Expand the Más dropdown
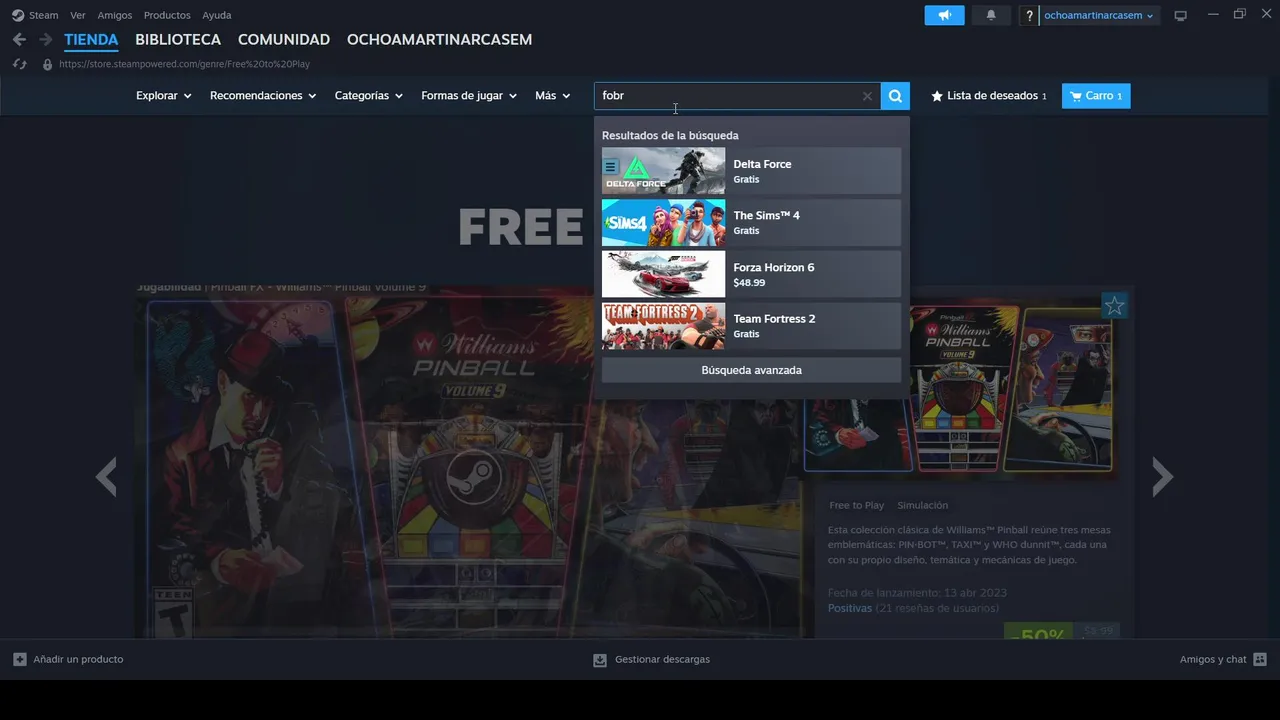This screenshot has width=1280, height=720. (x=553, y=96)
